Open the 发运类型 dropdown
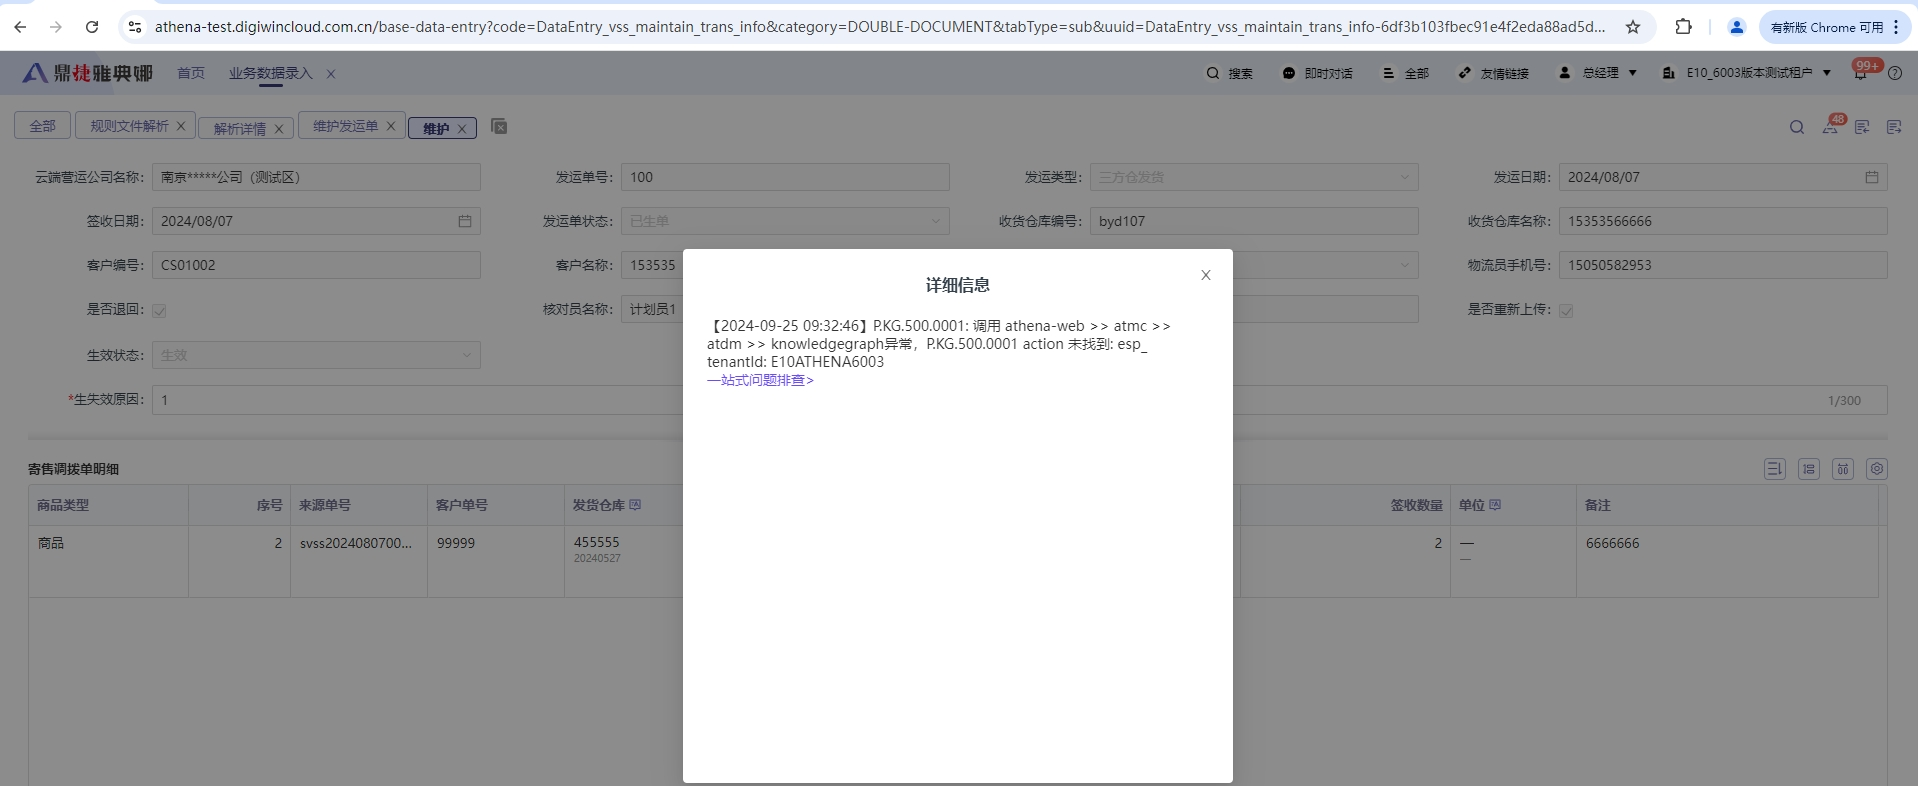Image resolution: width=1918 pixels, height=786 pixels. tap(1254, 177)
